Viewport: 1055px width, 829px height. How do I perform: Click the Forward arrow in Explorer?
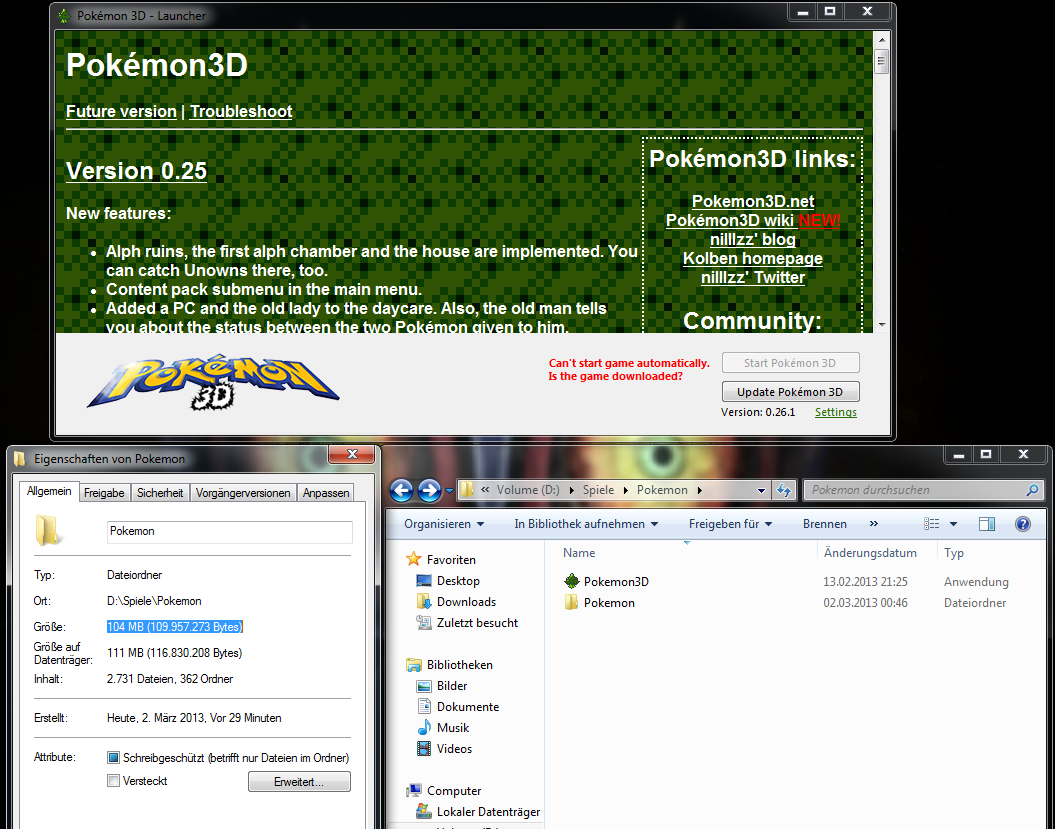point(429,491)
